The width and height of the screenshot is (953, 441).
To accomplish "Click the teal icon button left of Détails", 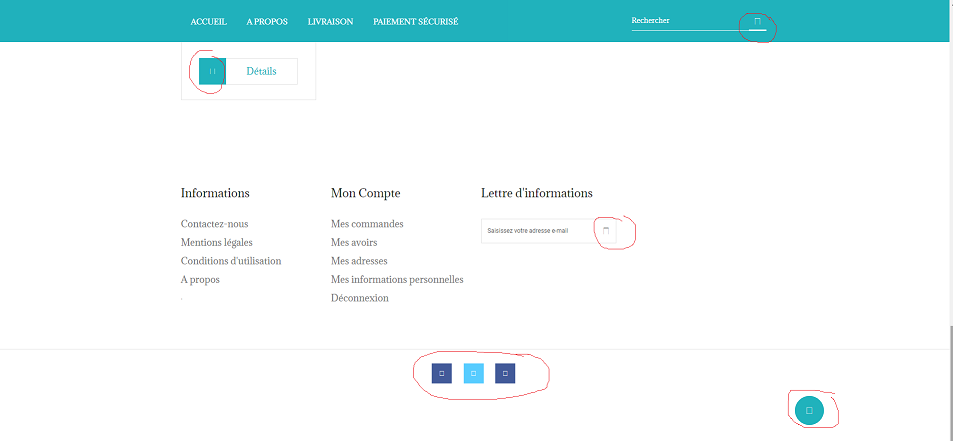I will pos(212,71).
